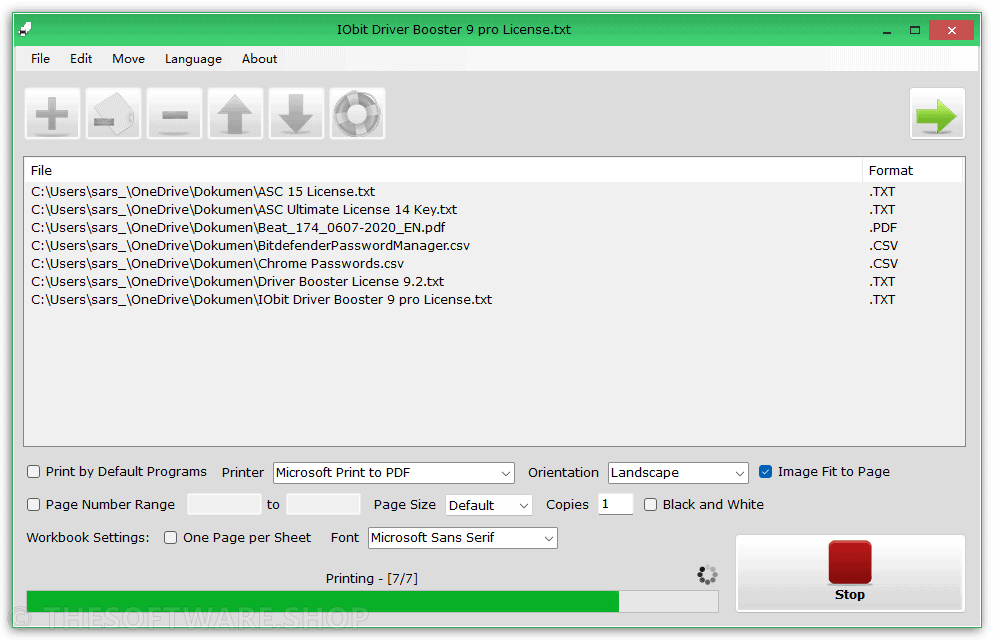Screen dimensions: 994x640
Task: Select Beat_174_0607-2020_EN.pdf row
Action: 494,227
